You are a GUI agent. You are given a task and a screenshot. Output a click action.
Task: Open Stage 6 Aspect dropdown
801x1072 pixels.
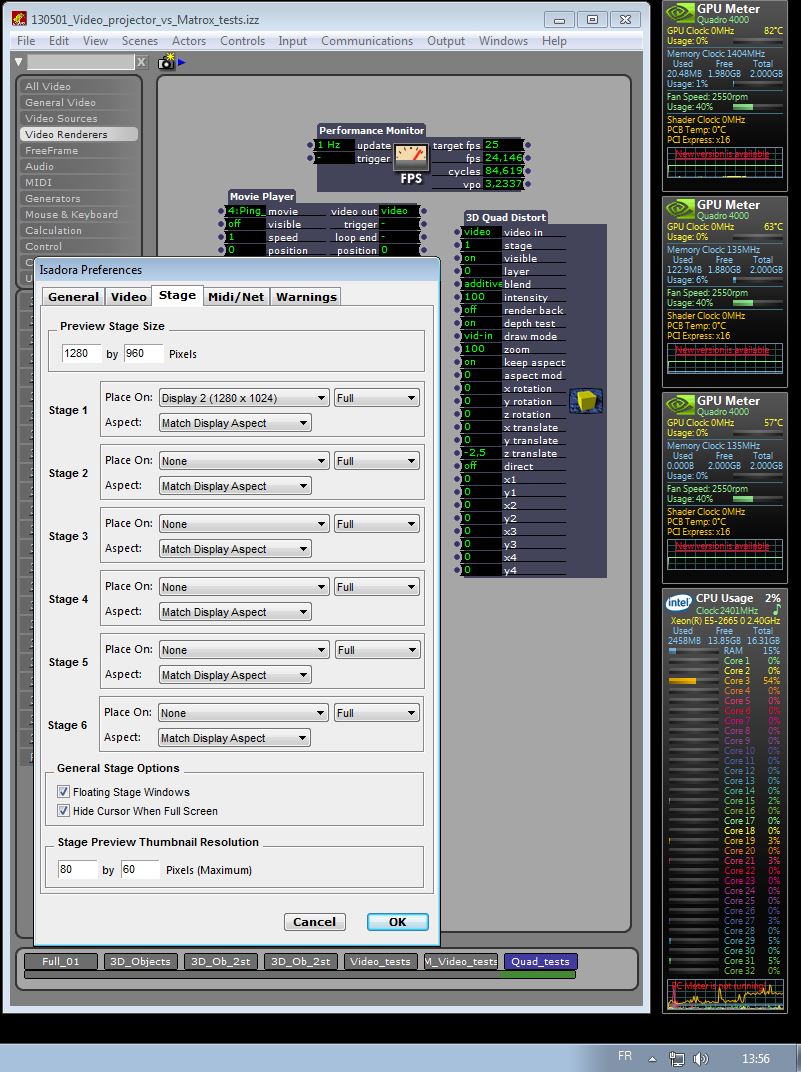pos(234,738)
